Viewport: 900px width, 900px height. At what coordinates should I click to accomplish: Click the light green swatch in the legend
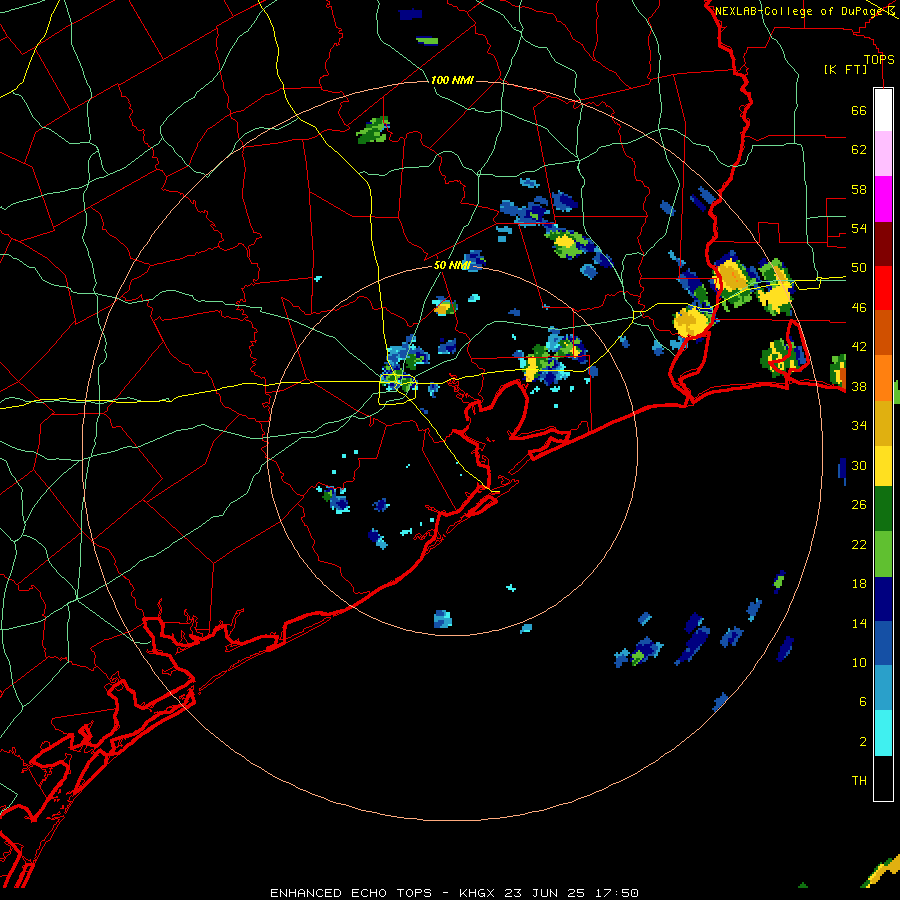883,554
